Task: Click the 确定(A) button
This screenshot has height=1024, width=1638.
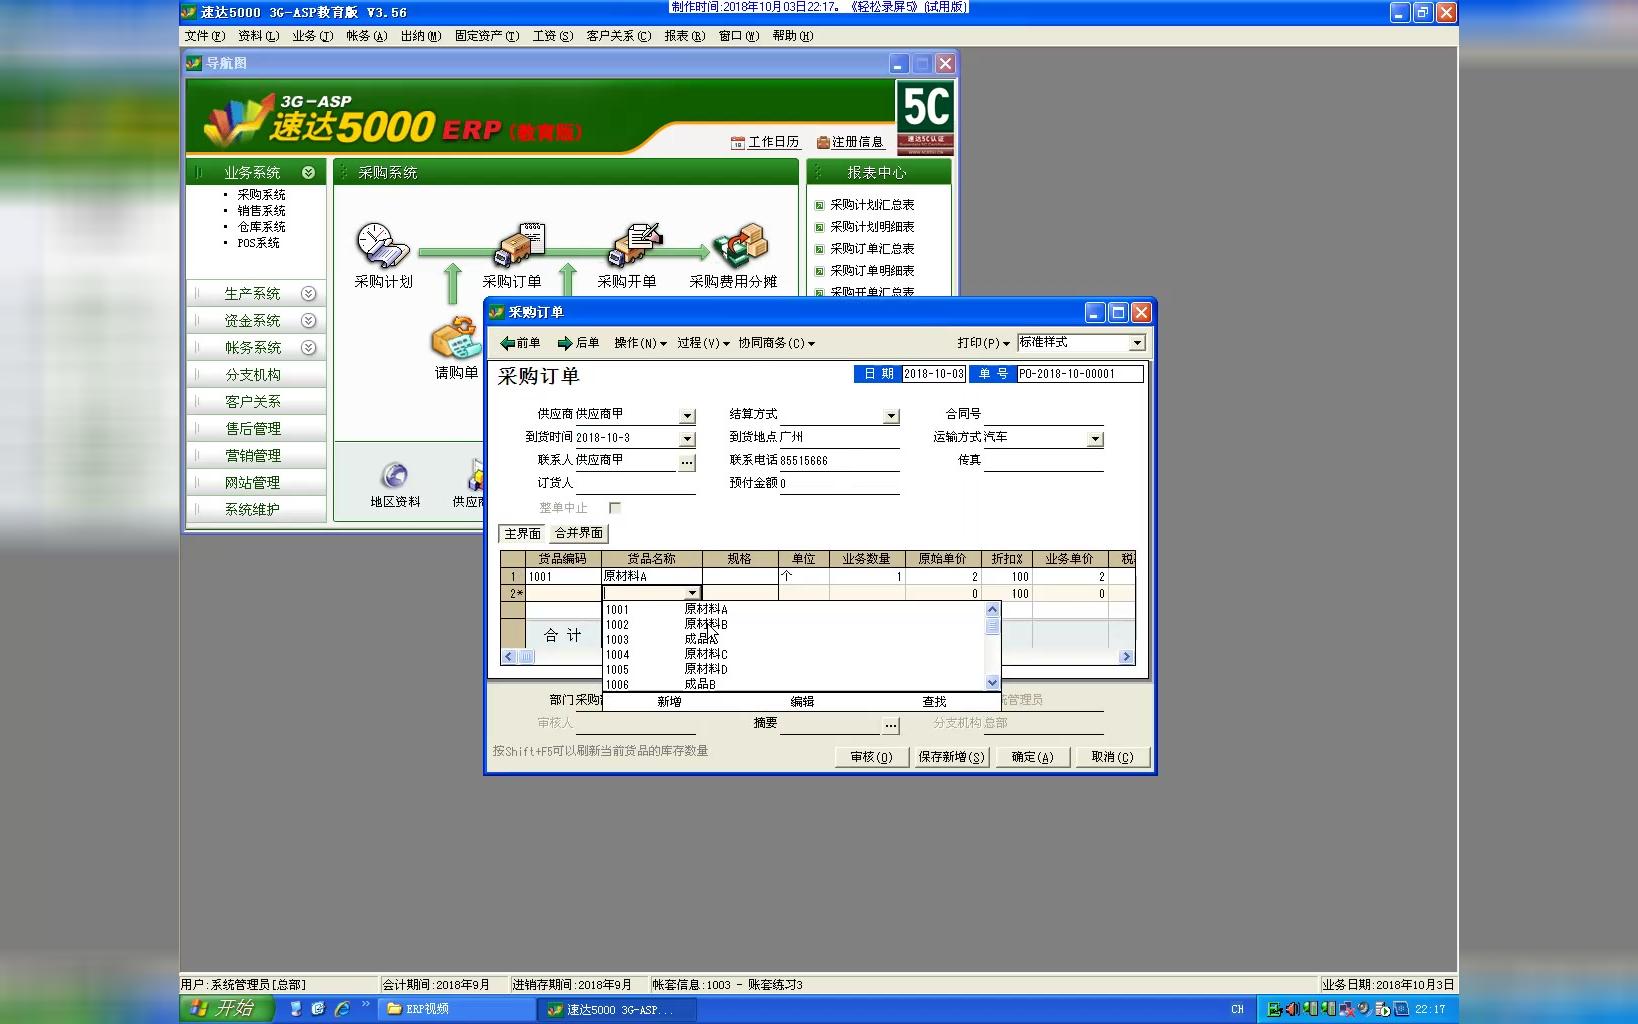Action: (1032, 758)
